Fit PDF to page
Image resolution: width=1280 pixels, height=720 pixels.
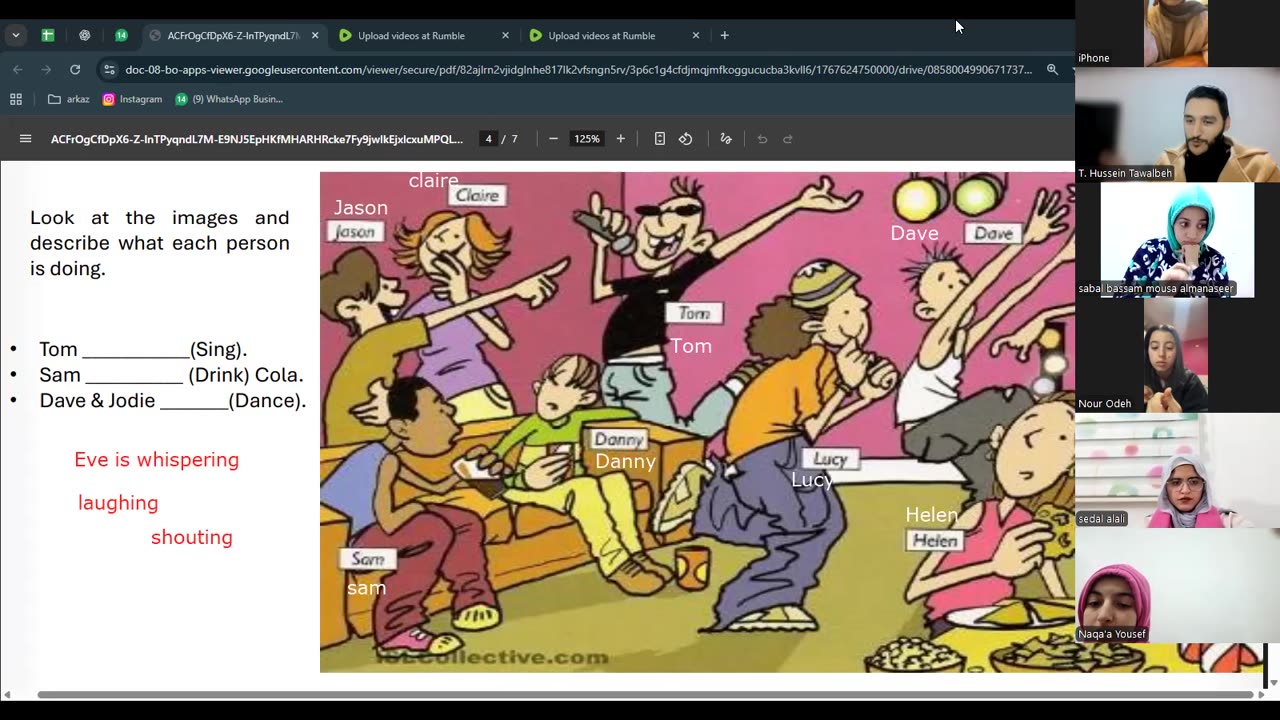pyautogui.click(x=660, y=139)
